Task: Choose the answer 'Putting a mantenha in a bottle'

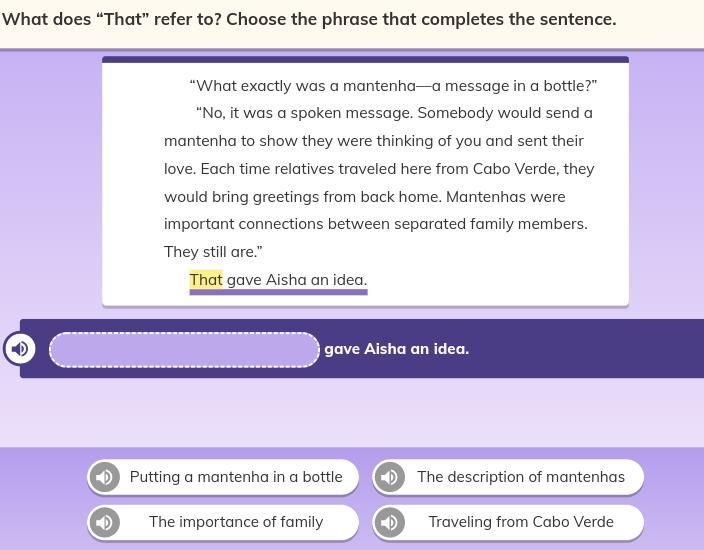Action: tap(223, 477)
